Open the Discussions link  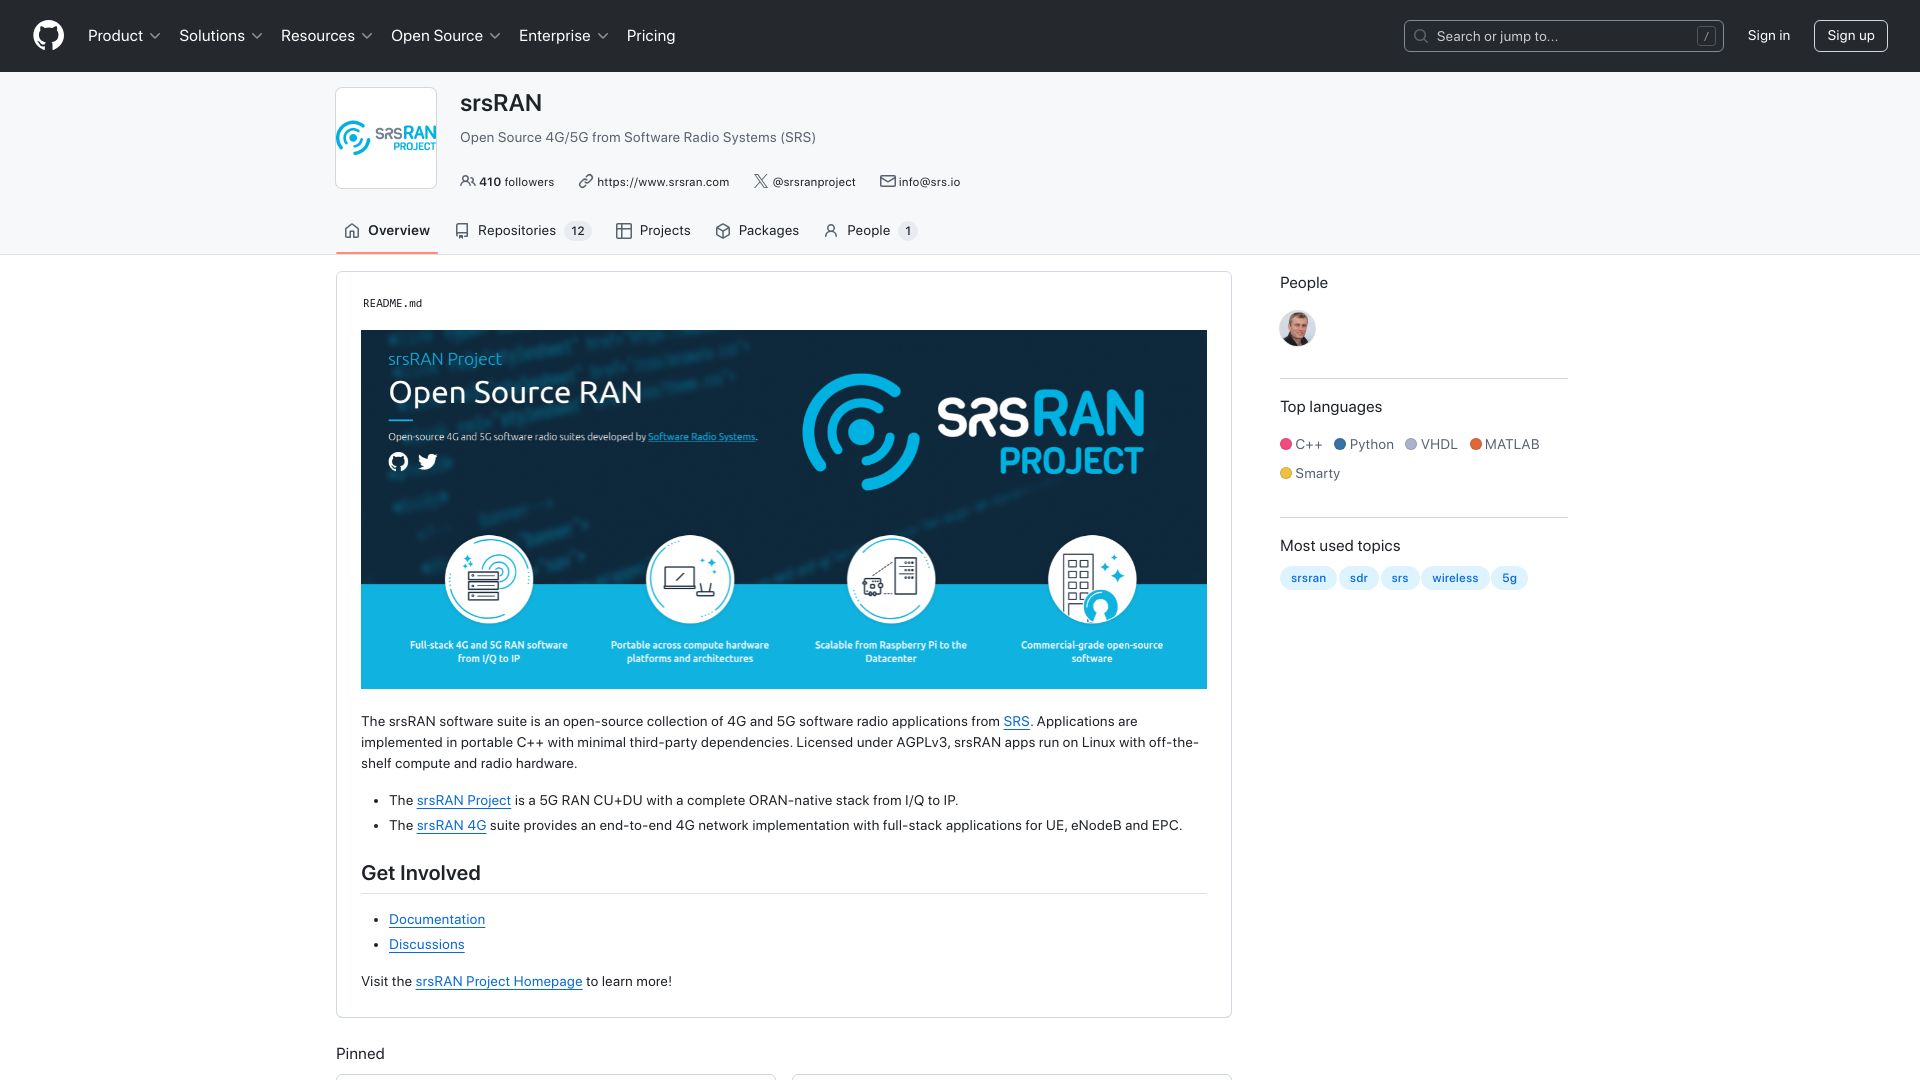(427, 944)
